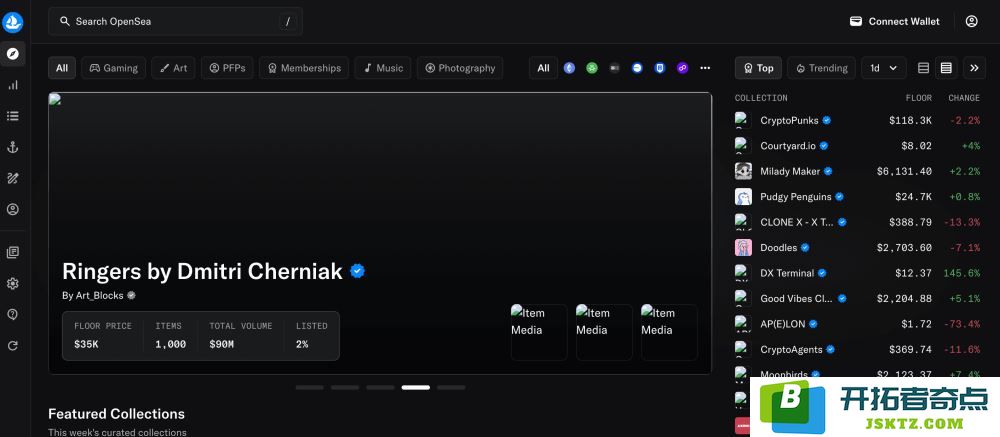The height and width of the screenshot is (437, 1000).
Task: Open the CryptoAgents collection row
Action: tap(857, 350)
